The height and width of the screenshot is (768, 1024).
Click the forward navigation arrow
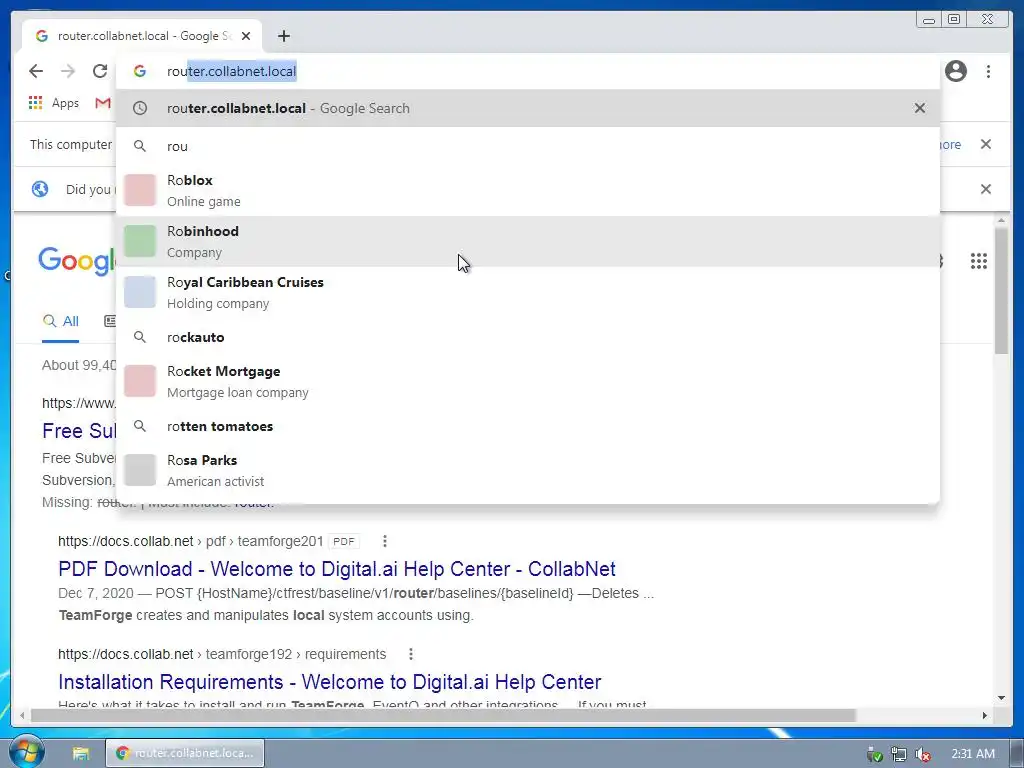(68, 71)
